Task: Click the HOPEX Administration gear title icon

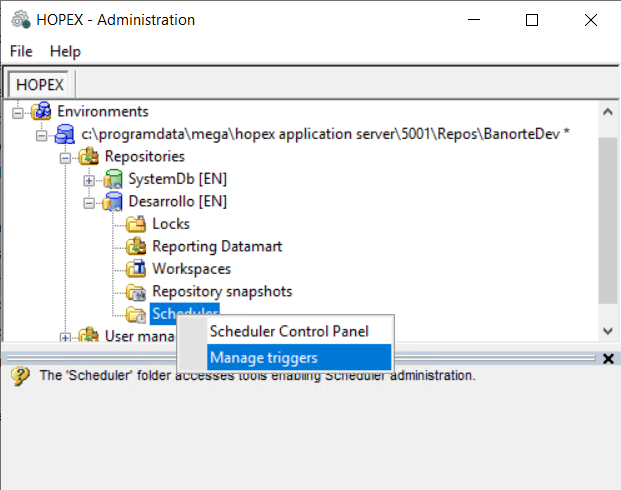Action: (x=21, y=20)
